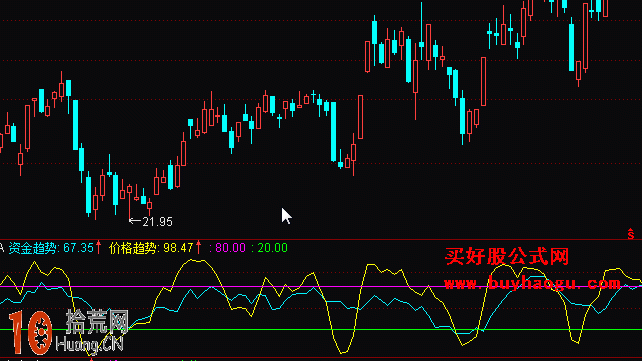The image size is (642, 361).
Task: Select the magenta 80.00 level value
Action: (230, 248)
